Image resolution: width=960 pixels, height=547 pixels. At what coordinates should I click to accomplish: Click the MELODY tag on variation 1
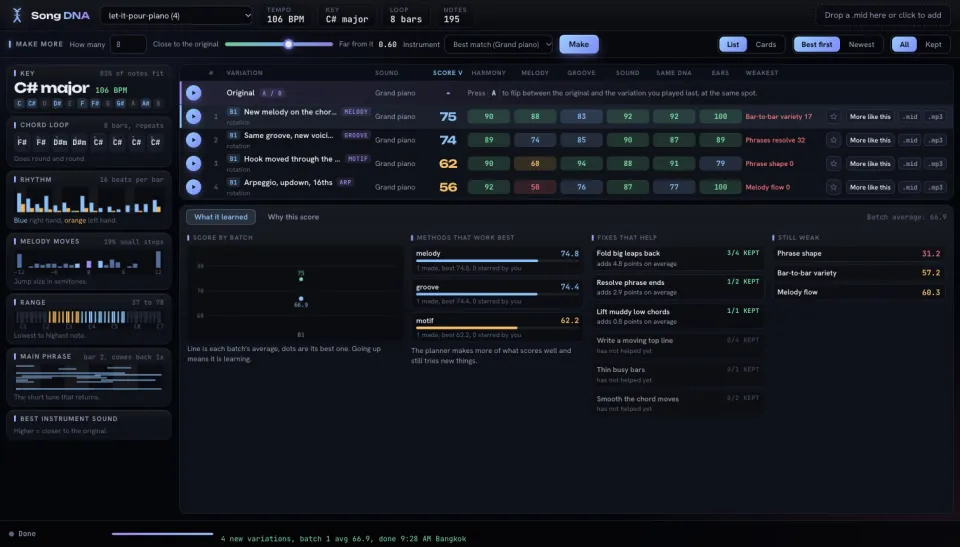coord(356,112)
